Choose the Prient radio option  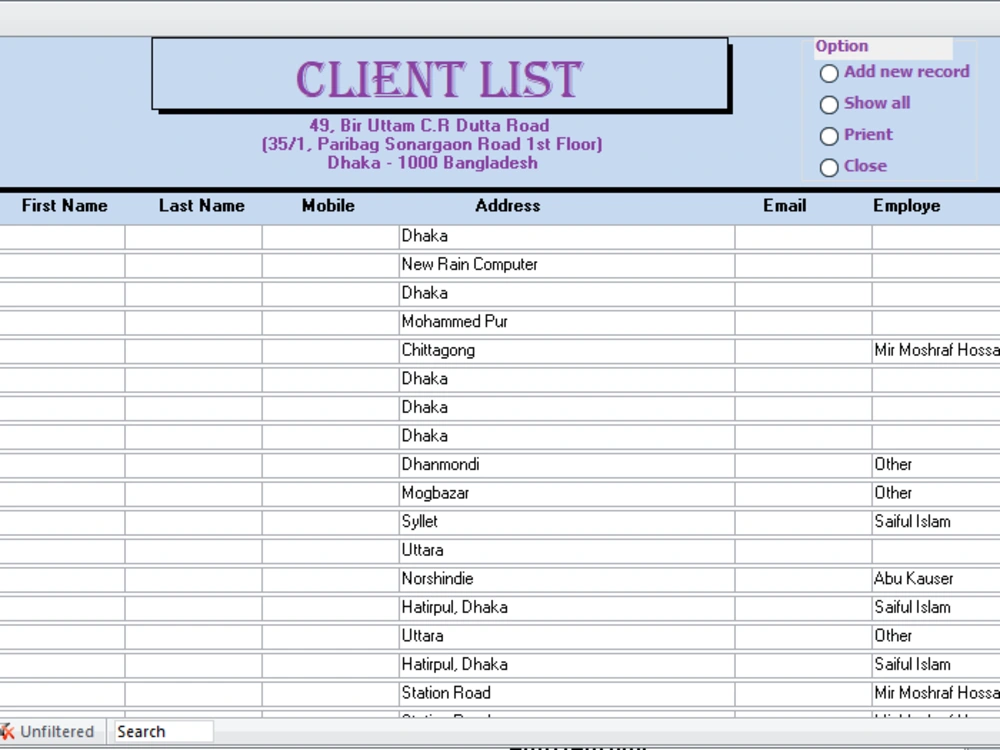(x=829, y=136)
